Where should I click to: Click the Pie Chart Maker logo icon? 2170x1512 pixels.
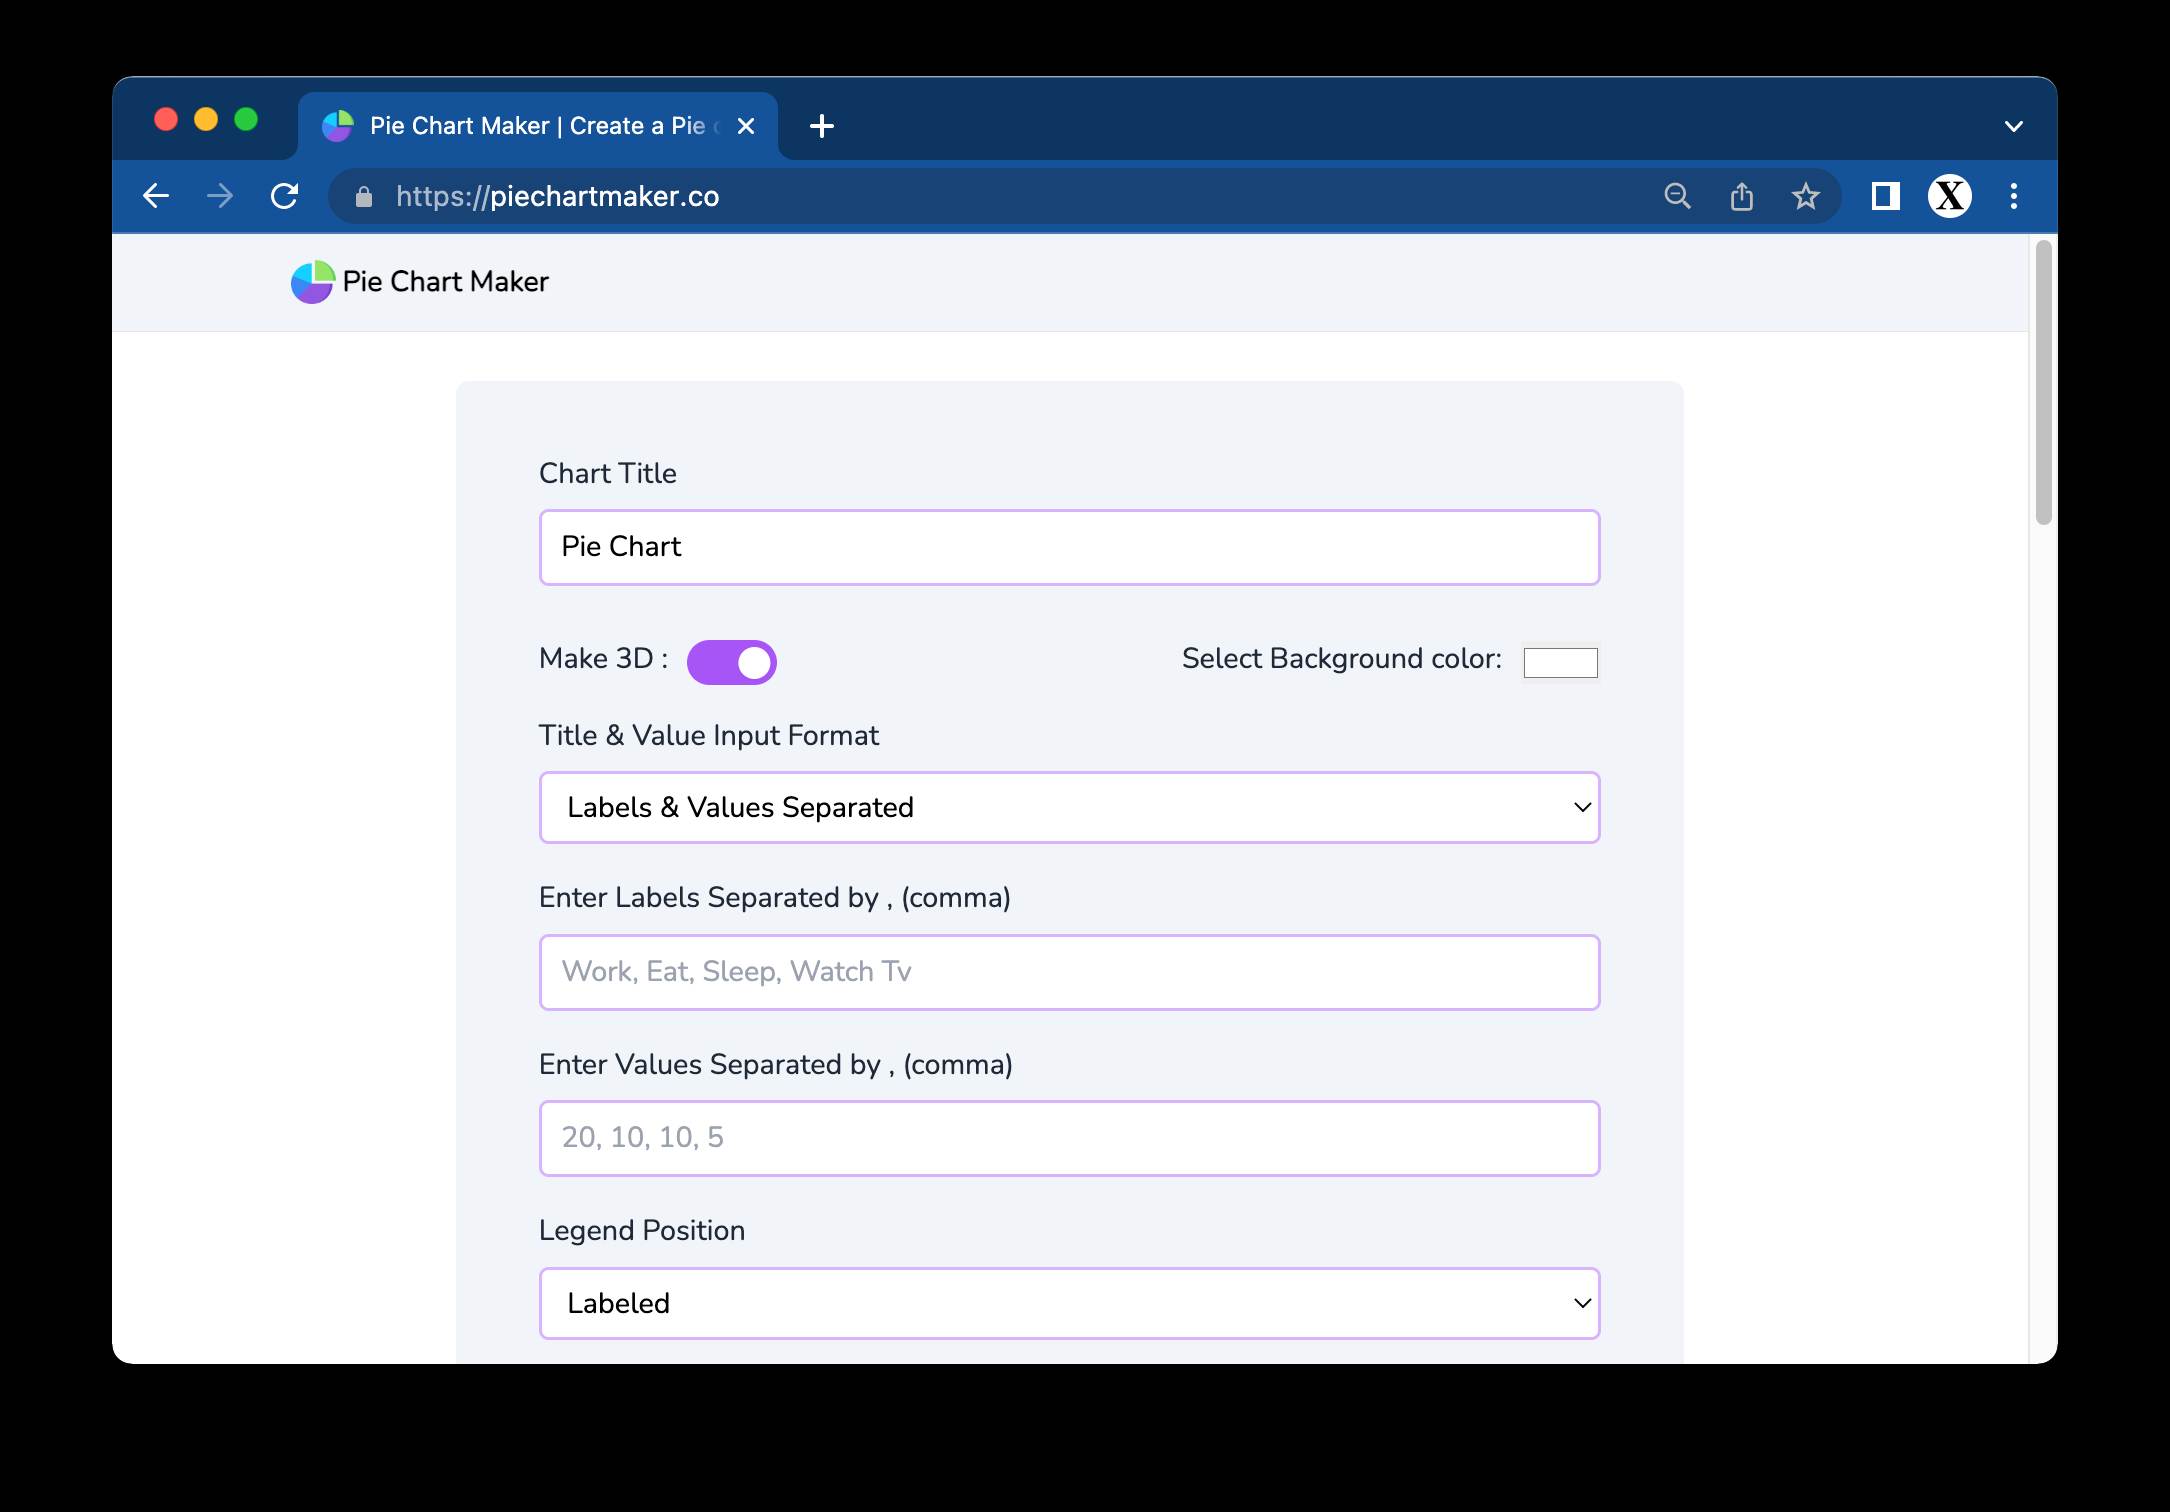(x=312, y=282)
